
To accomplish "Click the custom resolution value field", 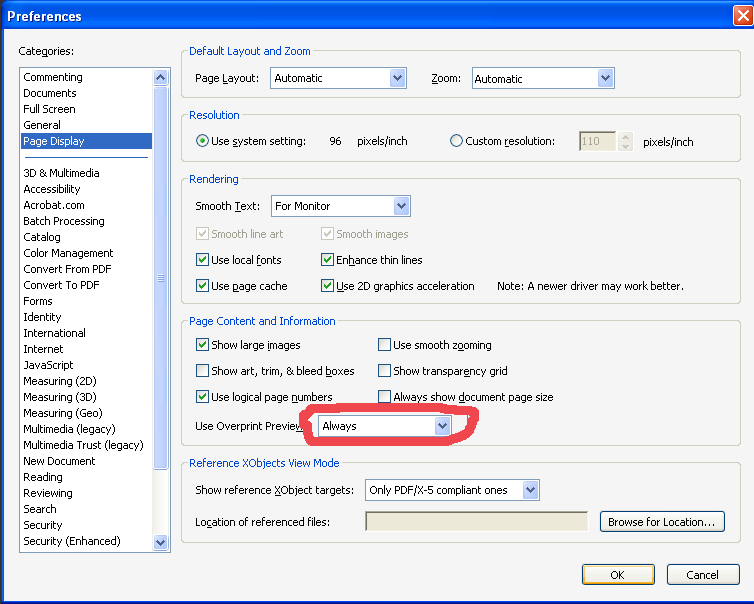I will 597,141.
